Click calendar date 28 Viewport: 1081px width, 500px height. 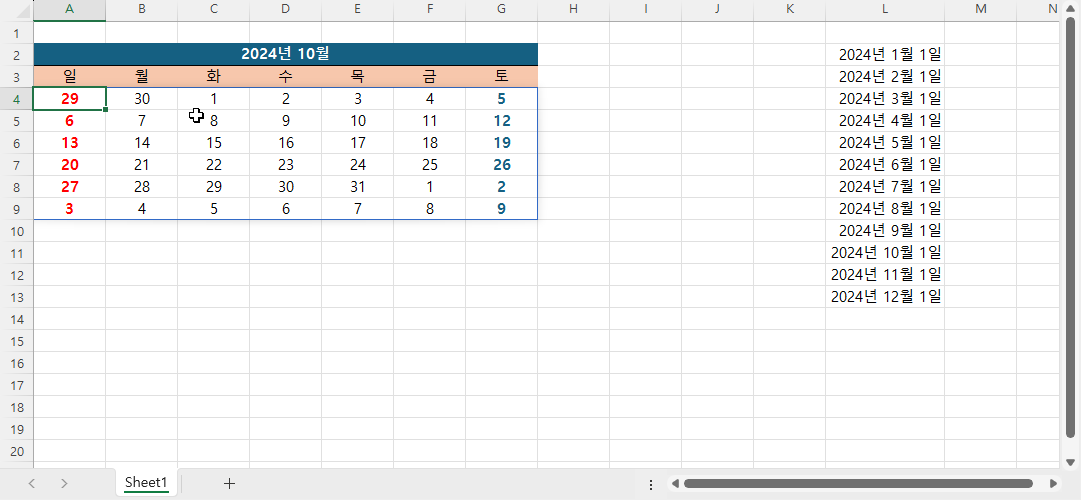(141, 187)
